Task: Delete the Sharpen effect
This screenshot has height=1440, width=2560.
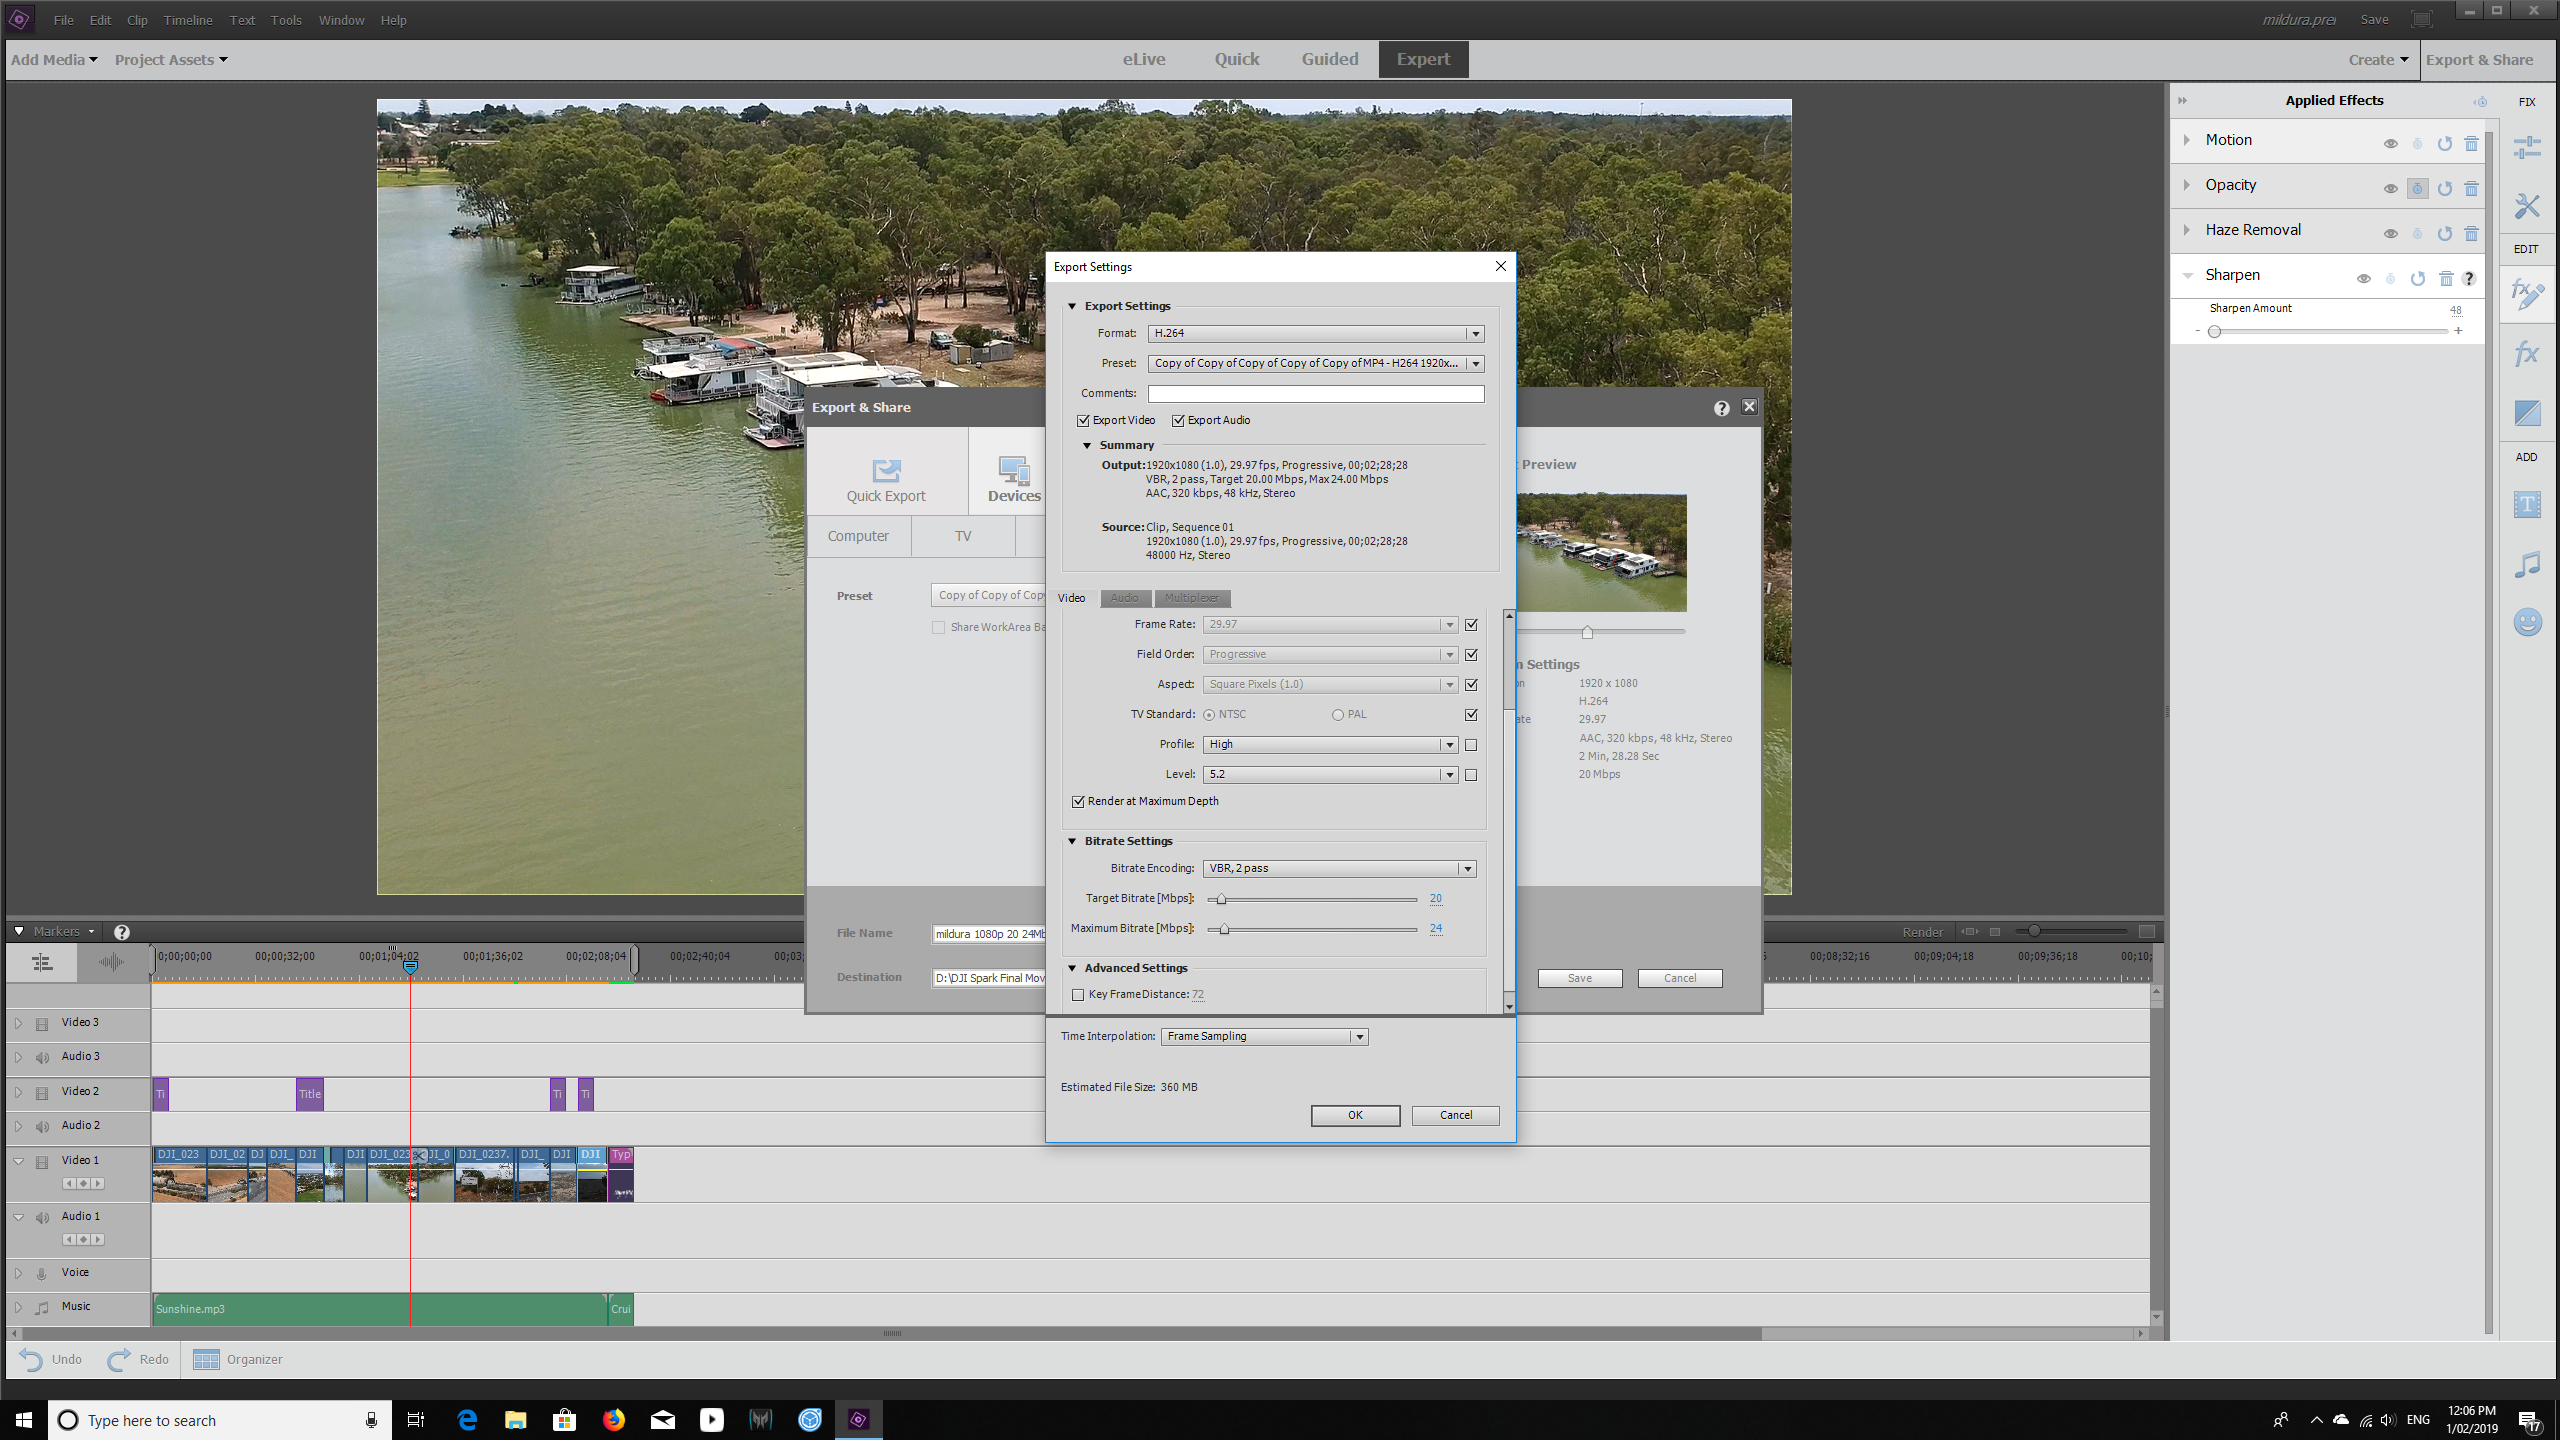Action: (2445, 279)
